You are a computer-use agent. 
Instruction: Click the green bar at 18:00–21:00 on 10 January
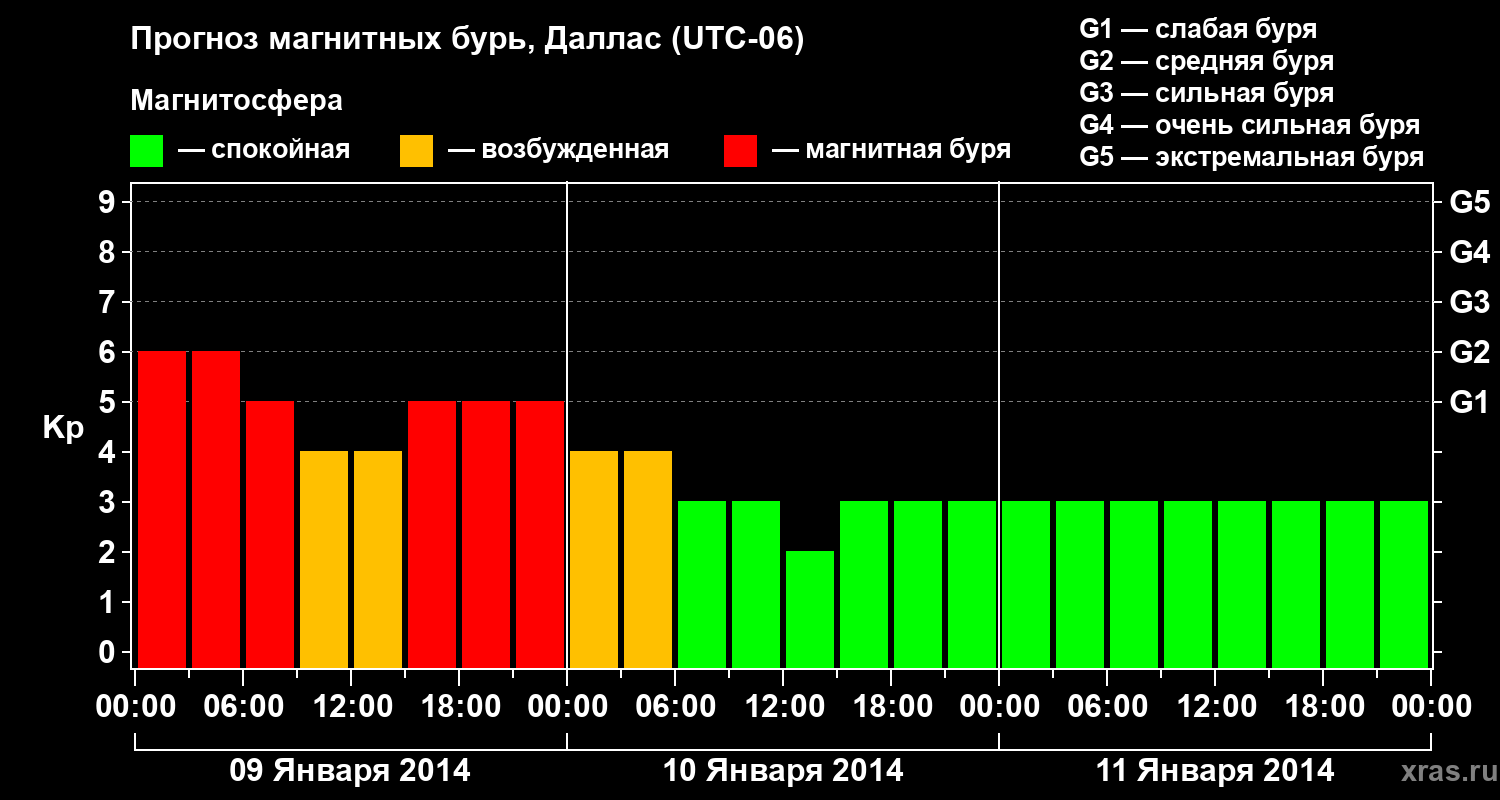[x=918, y=585]
